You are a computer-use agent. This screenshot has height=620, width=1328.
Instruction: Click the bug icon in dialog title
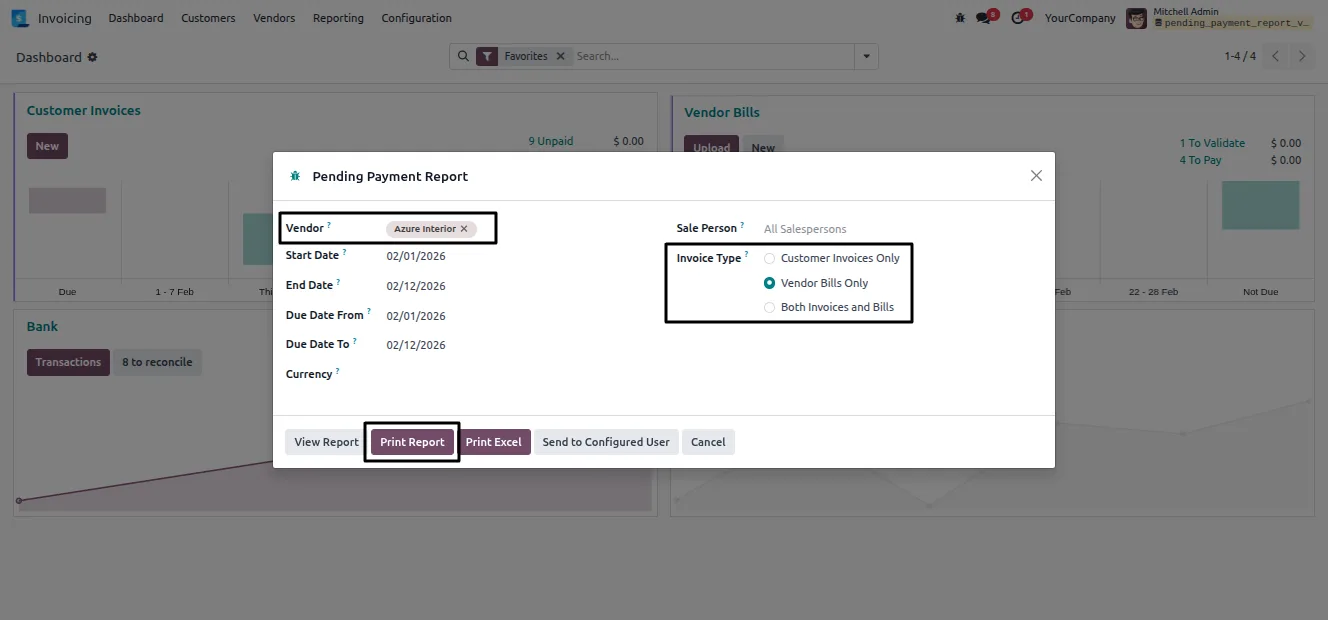click(x=295, y=176)
